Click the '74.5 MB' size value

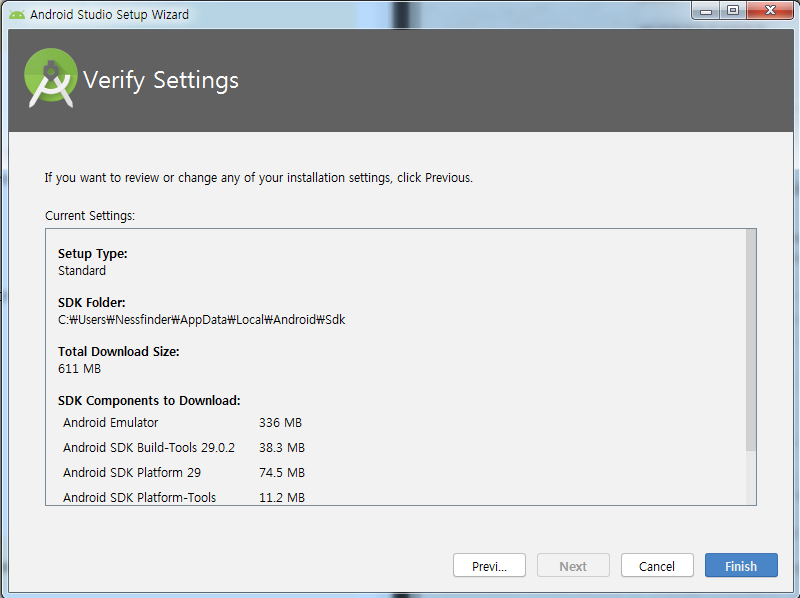click(282, 472)
